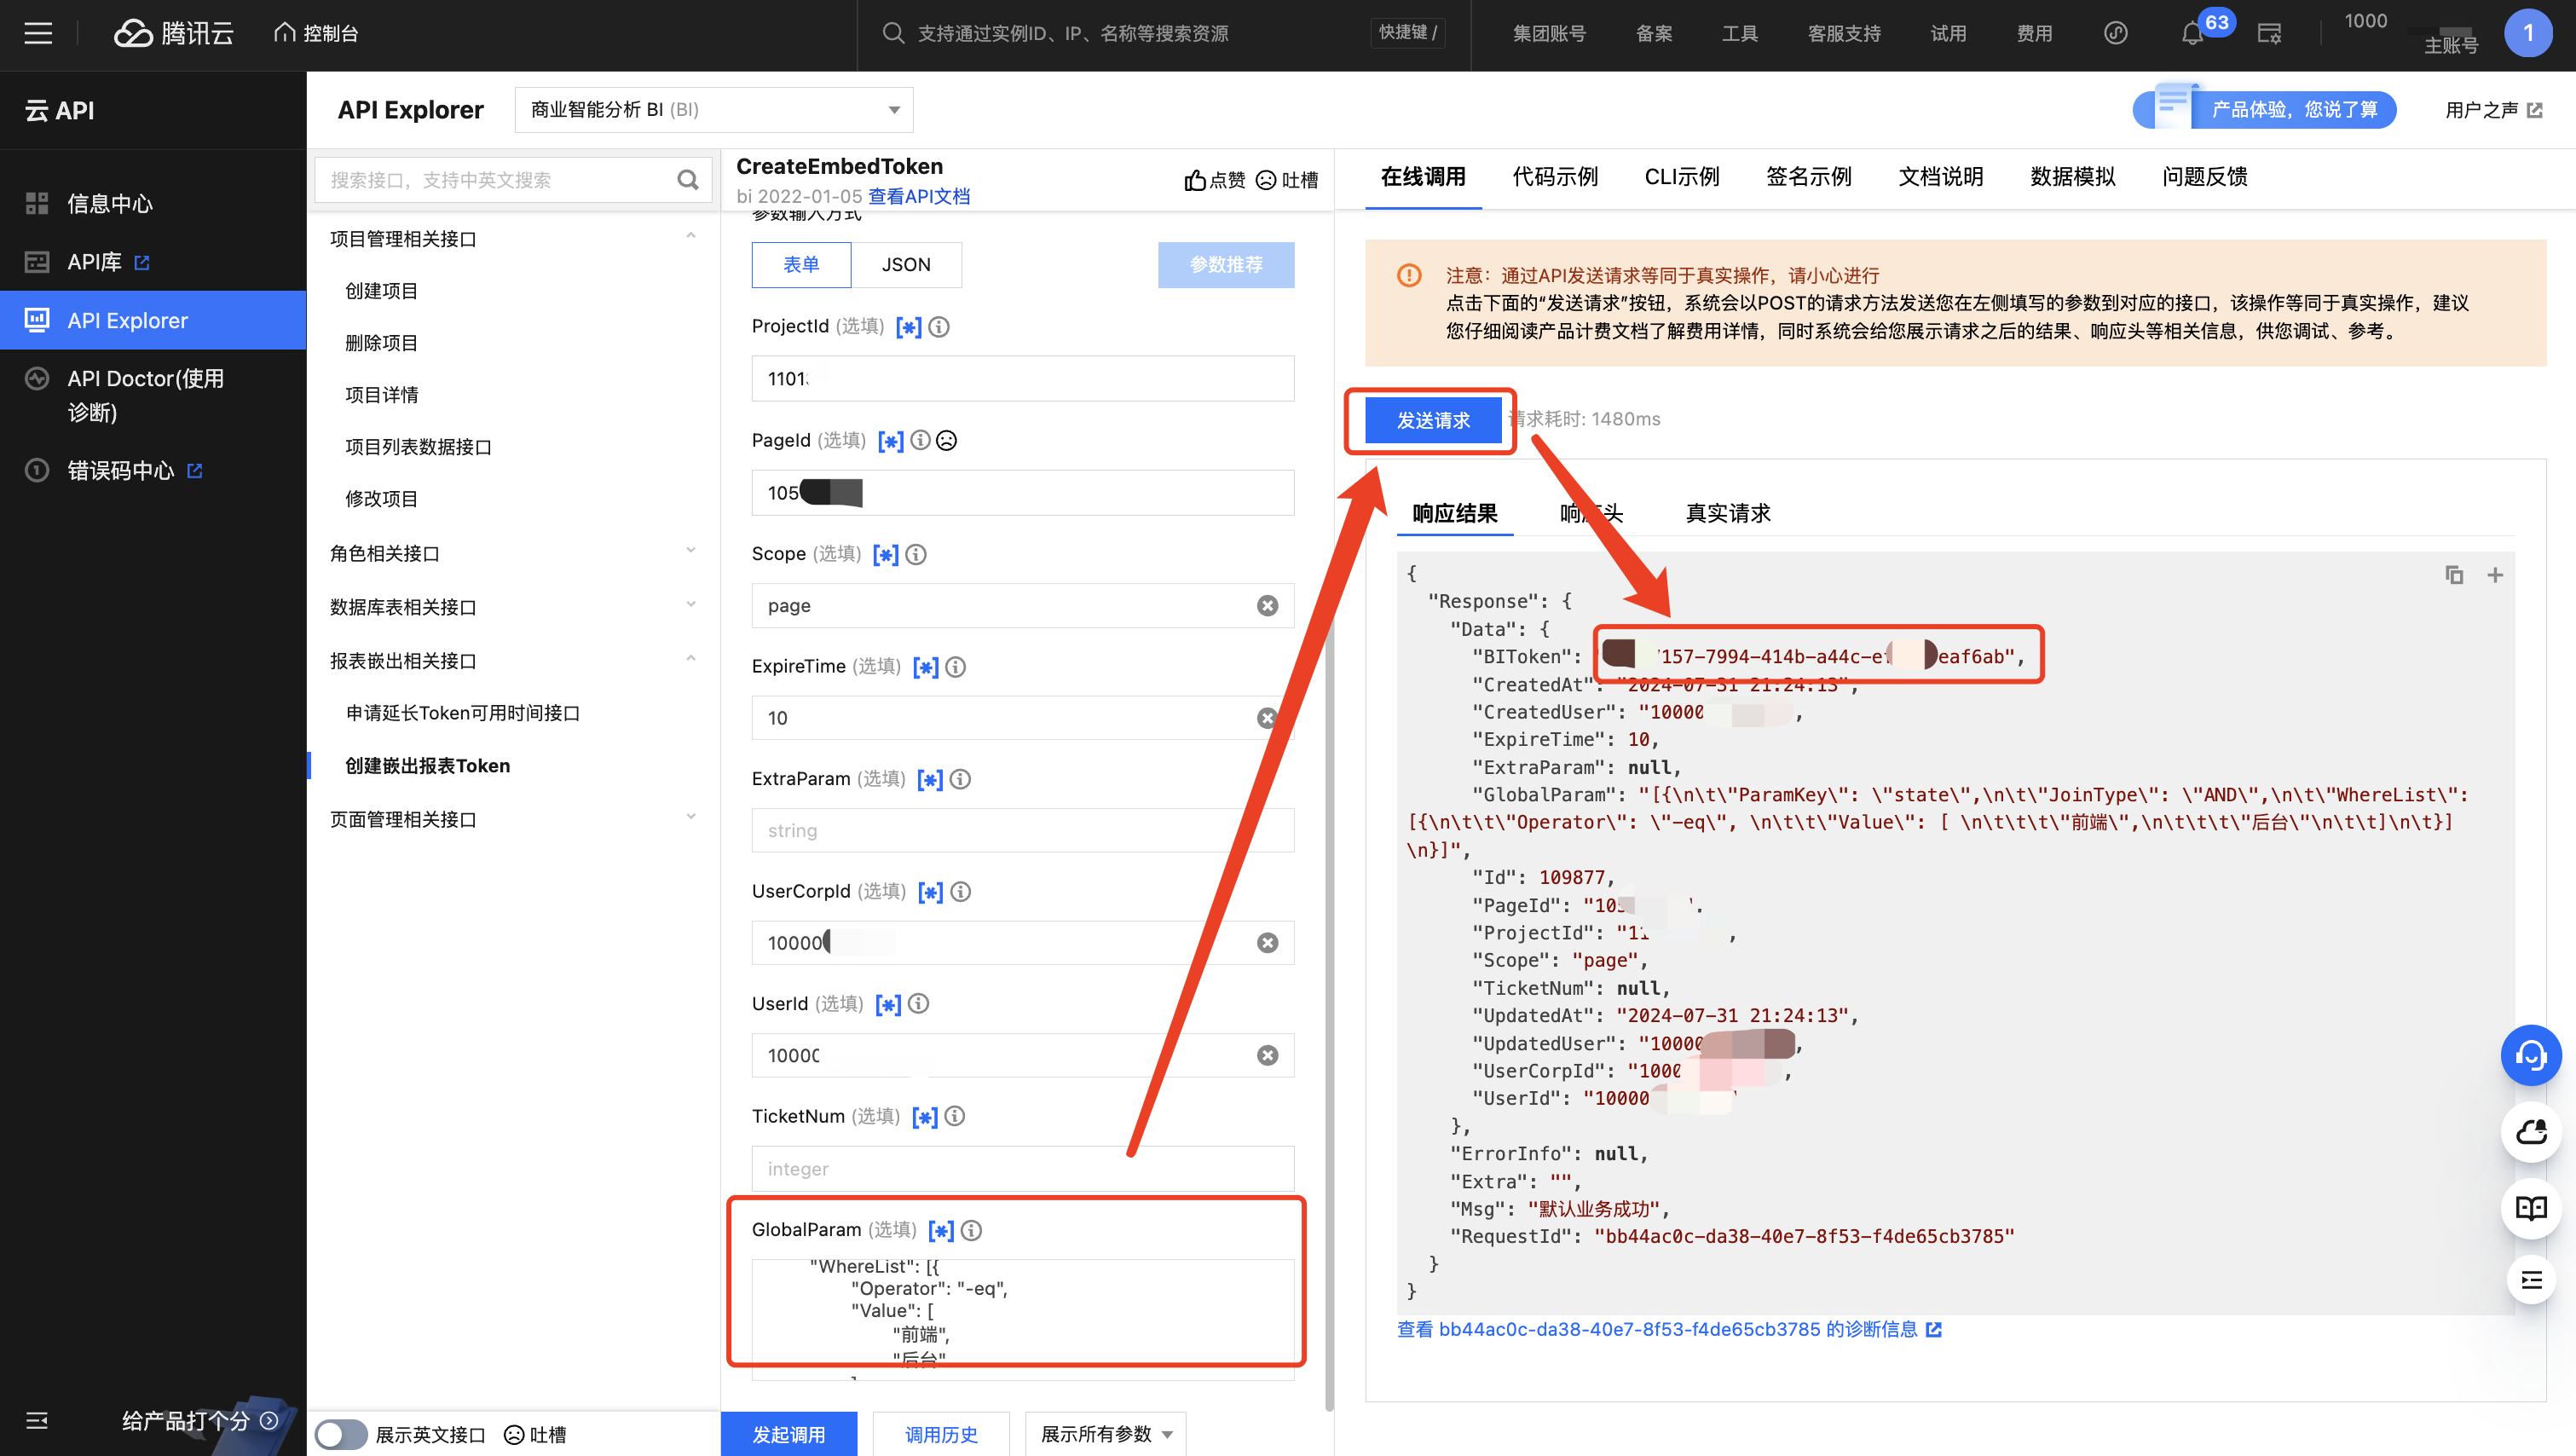
Task: Open the 商业智能分析 BI product dropdown
Action: 714,110
